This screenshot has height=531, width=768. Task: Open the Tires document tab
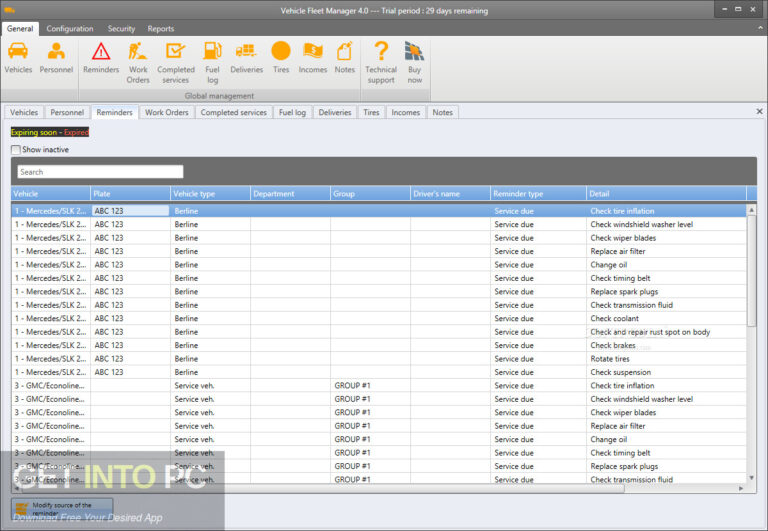[x=371, y=112]
